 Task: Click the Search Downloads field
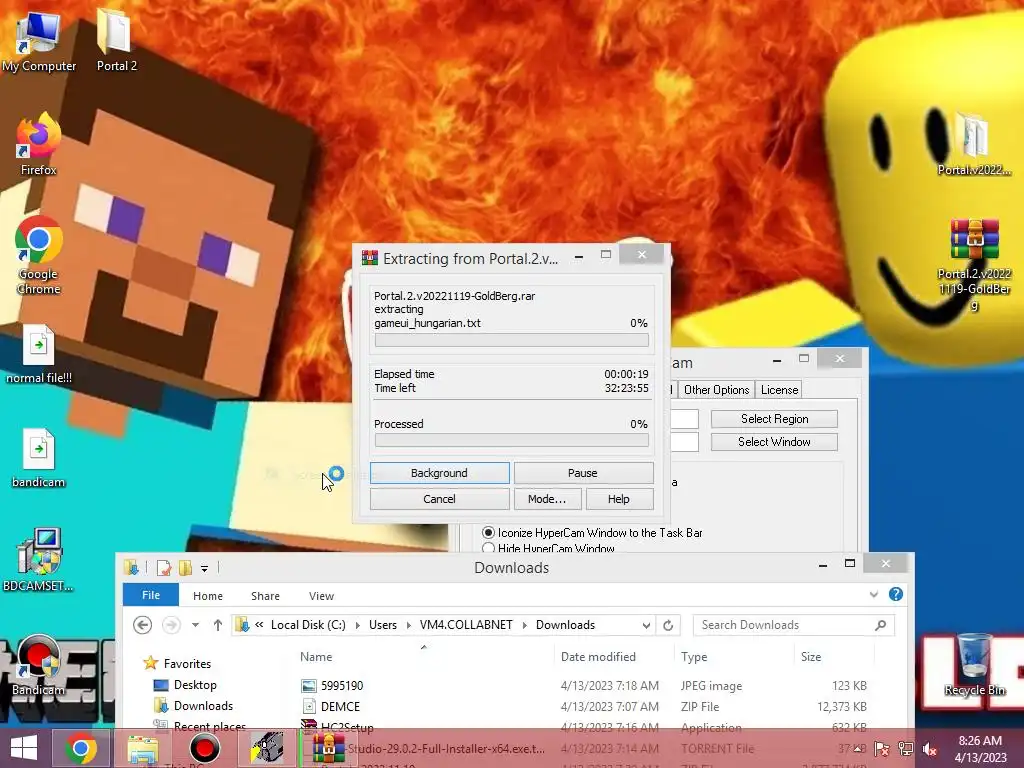pyautogui.click(x=793, y=625)
